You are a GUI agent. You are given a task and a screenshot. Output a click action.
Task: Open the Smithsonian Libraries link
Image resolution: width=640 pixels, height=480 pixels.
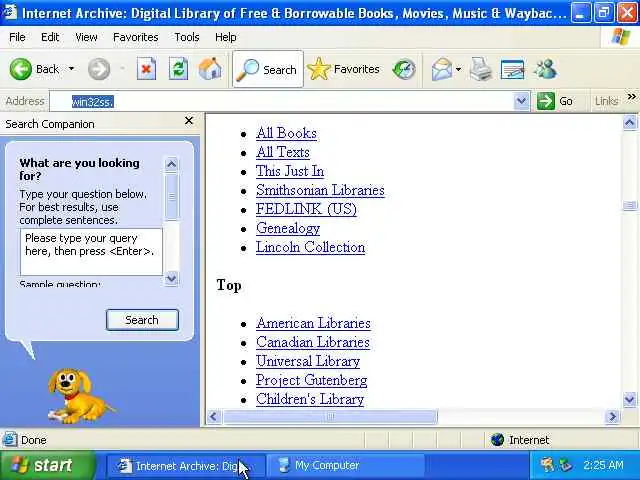[320, 190]
